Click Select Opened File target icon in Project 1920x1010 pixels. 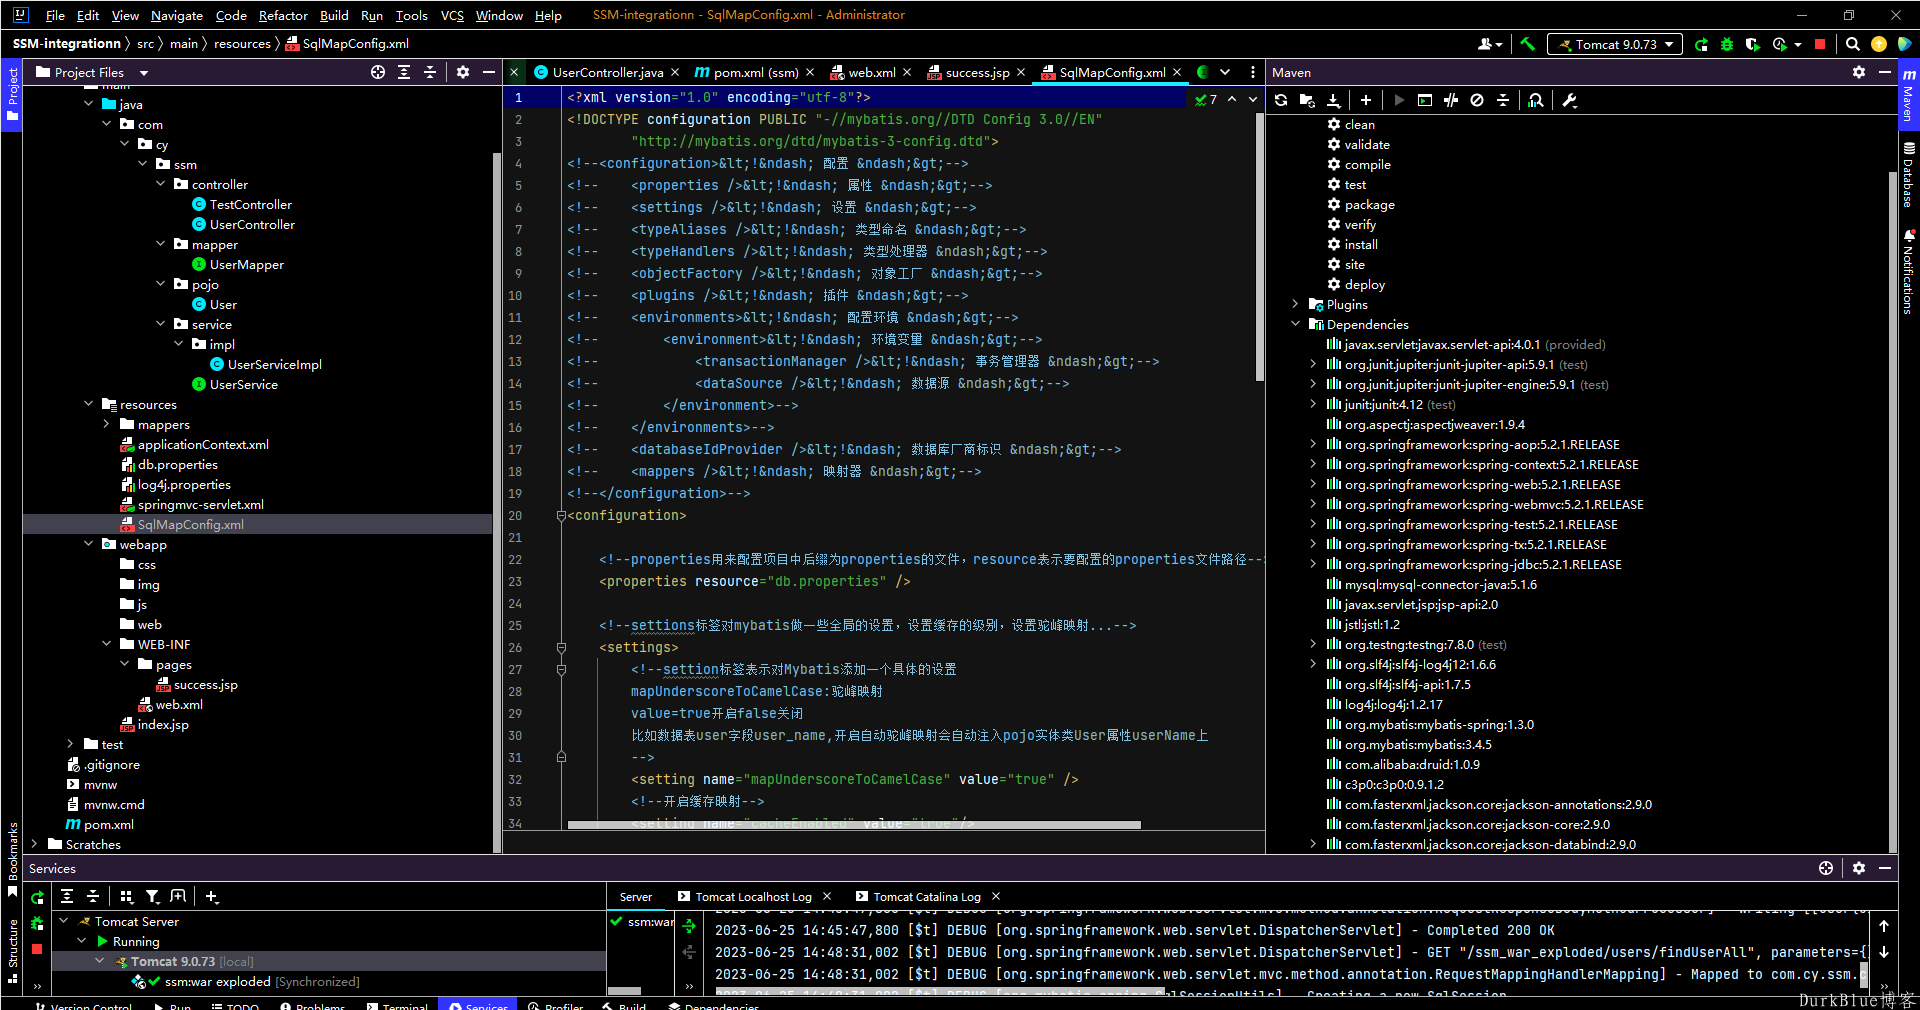378,72
